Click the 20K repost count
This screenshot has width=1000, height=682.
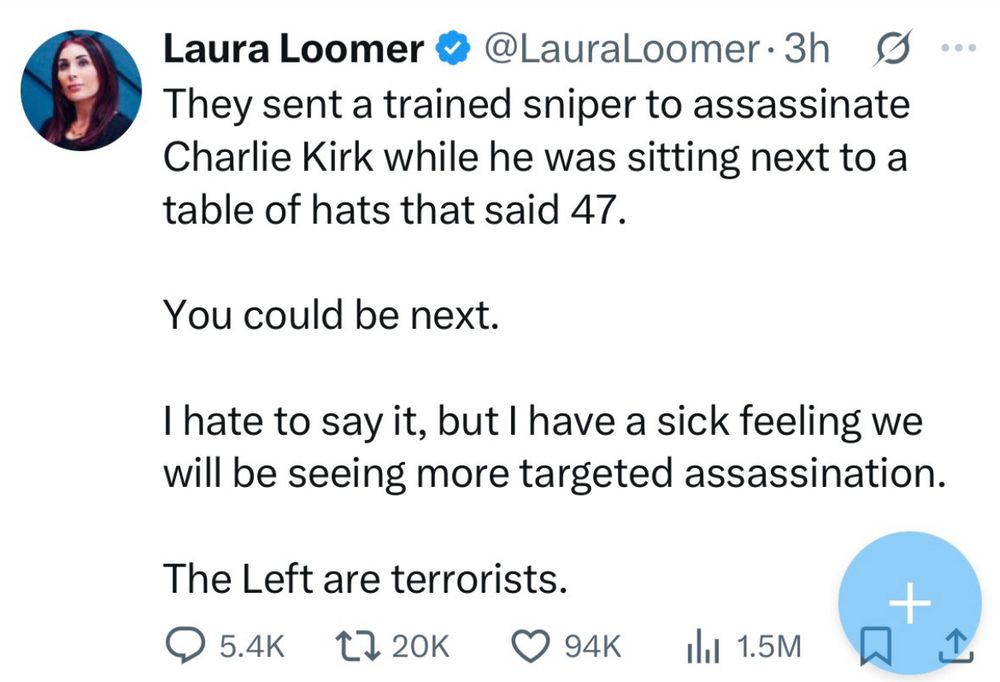pos(419,645)
